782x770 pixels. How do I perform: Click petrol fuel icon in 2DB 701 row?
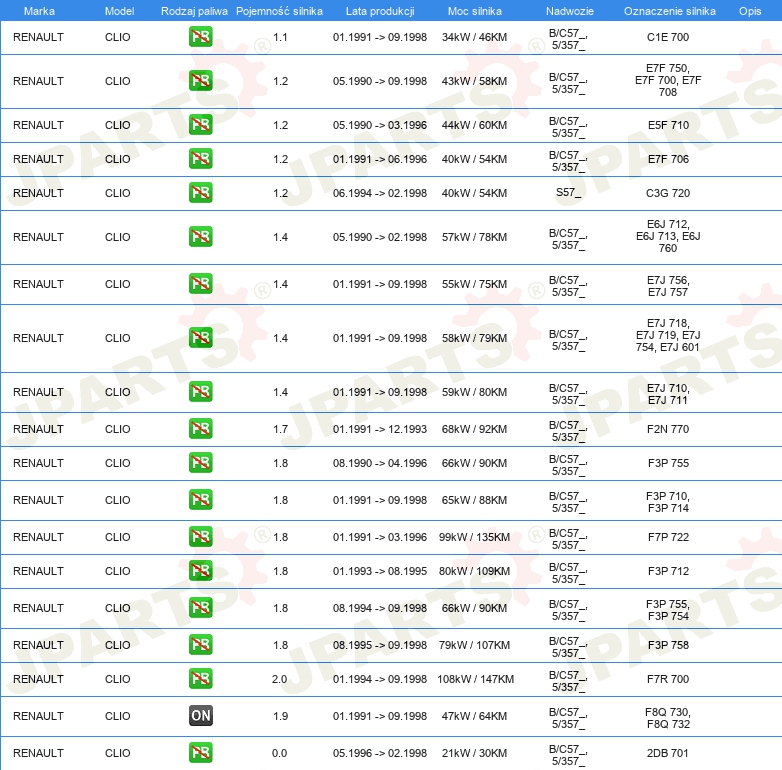click(200, 753)
